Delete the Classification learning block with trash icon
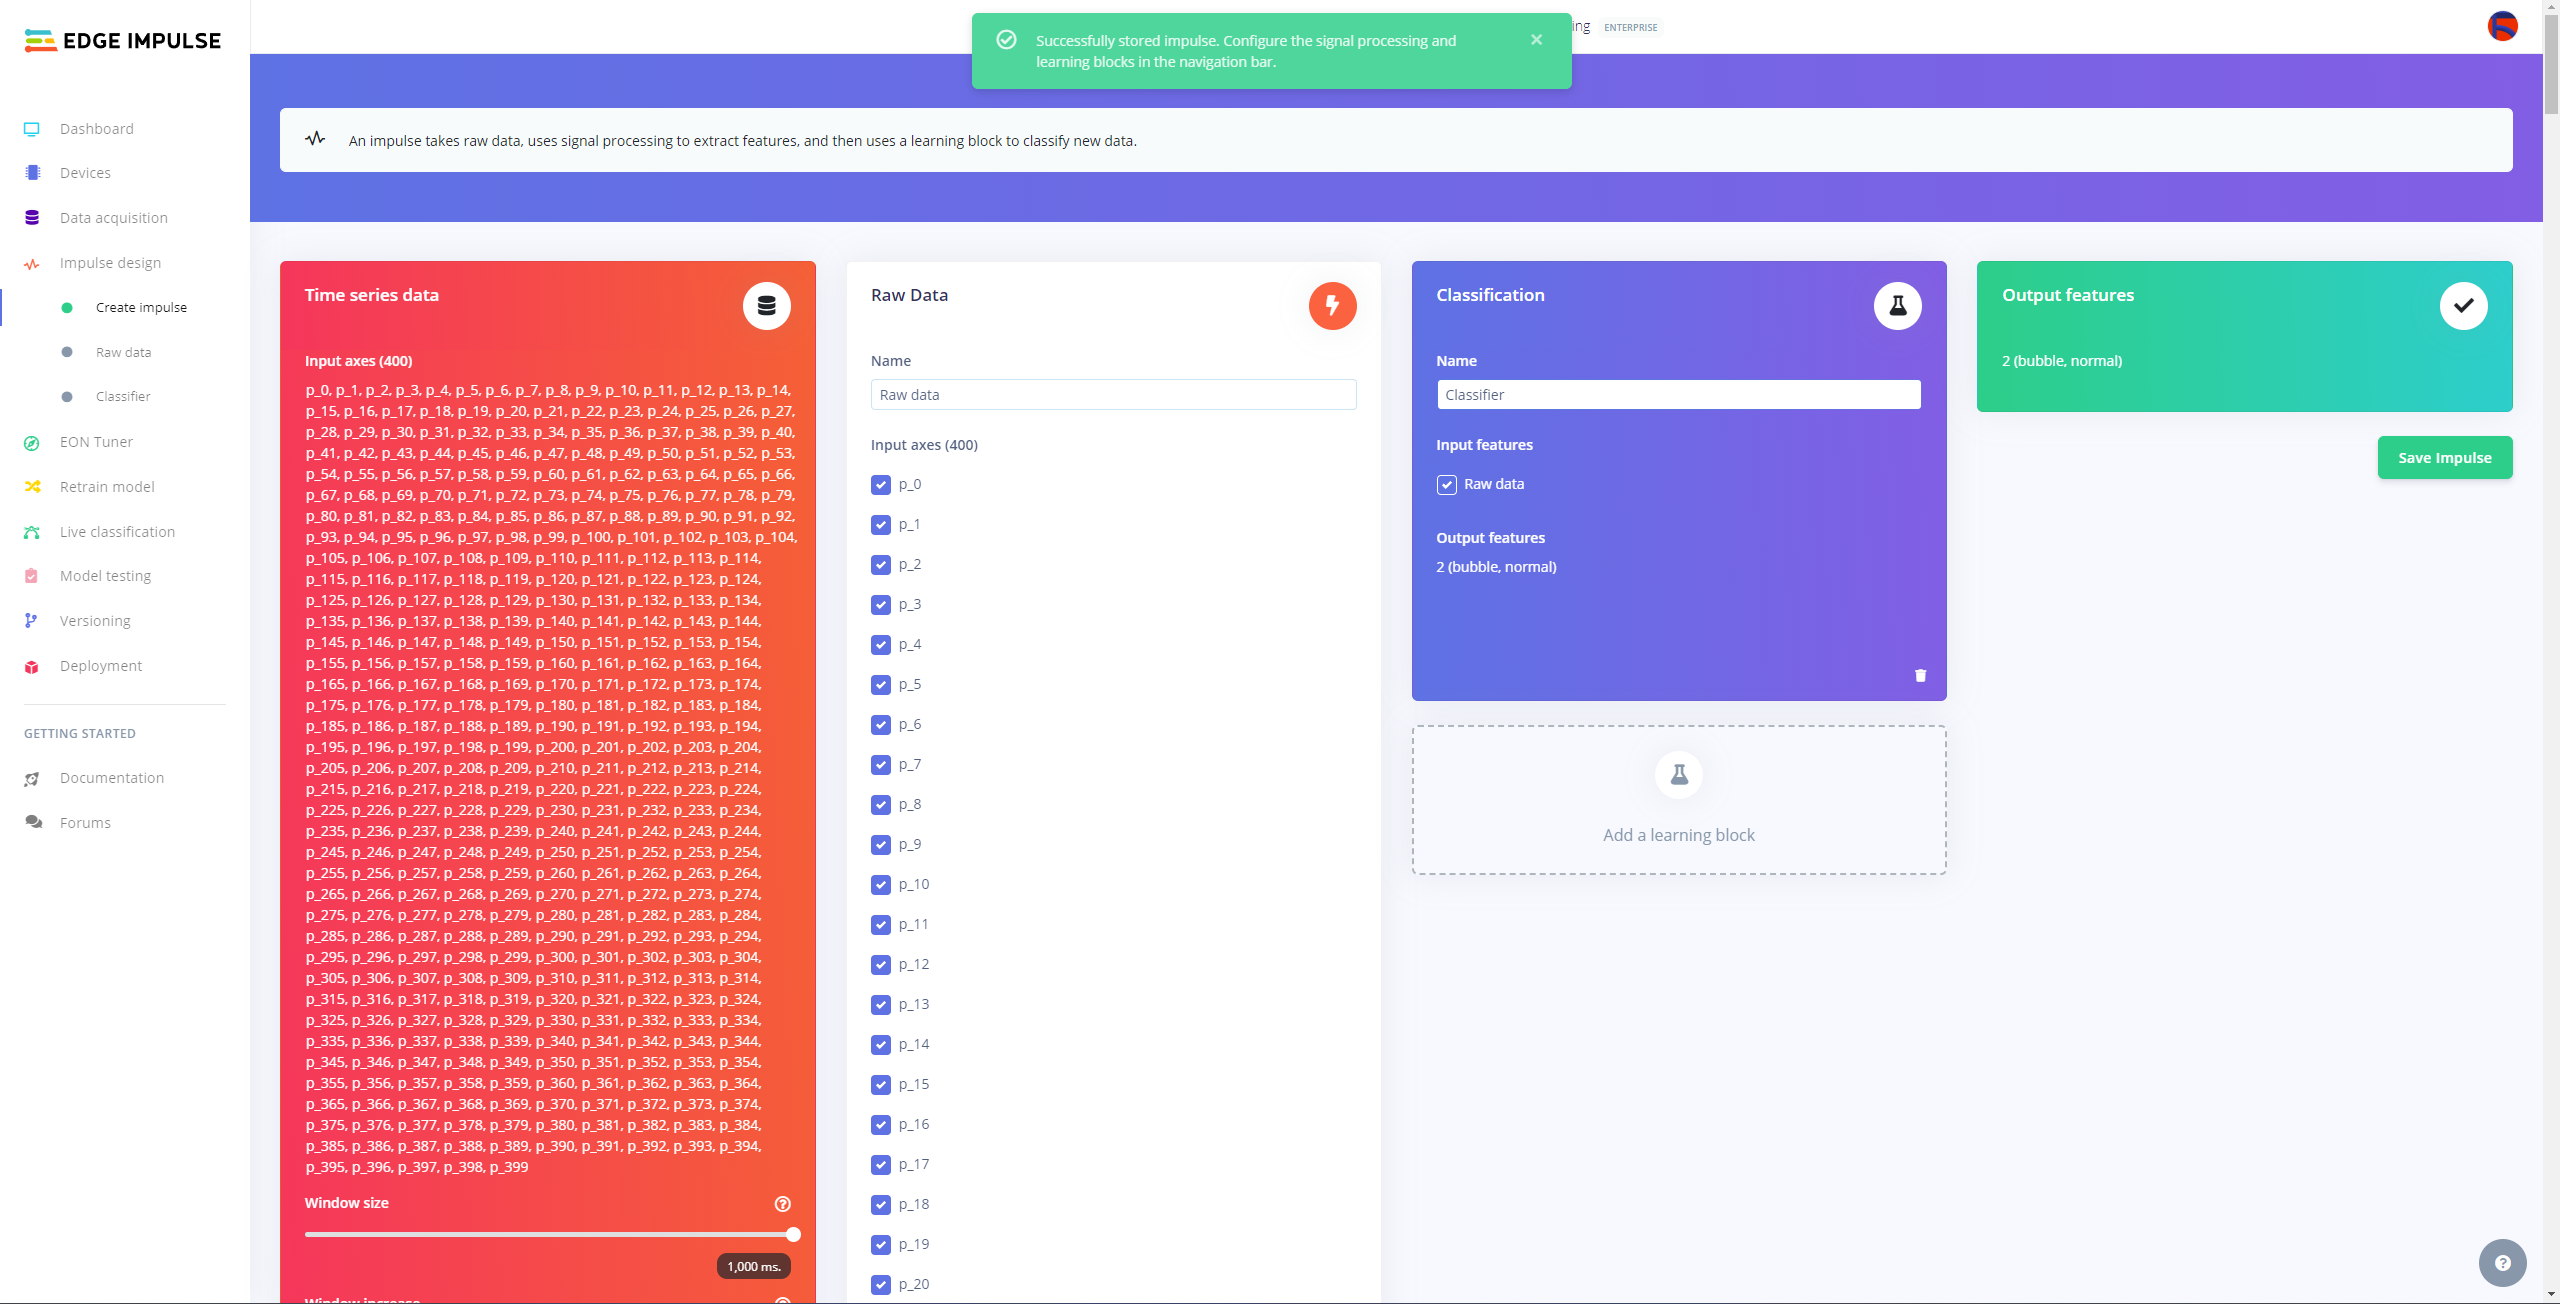The image size is (2560, 1304). [1920, 676]
